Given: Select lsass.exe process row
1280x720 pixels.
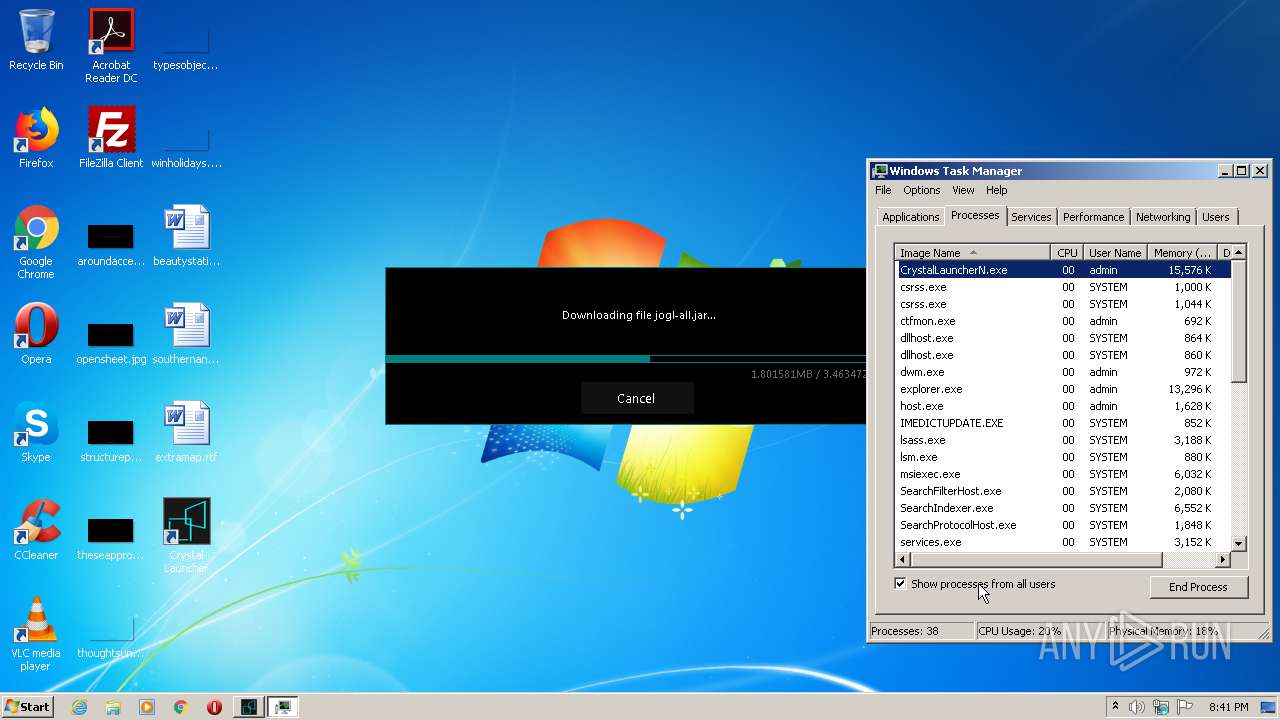Looking at the screenshot, I should (1063, 440).
